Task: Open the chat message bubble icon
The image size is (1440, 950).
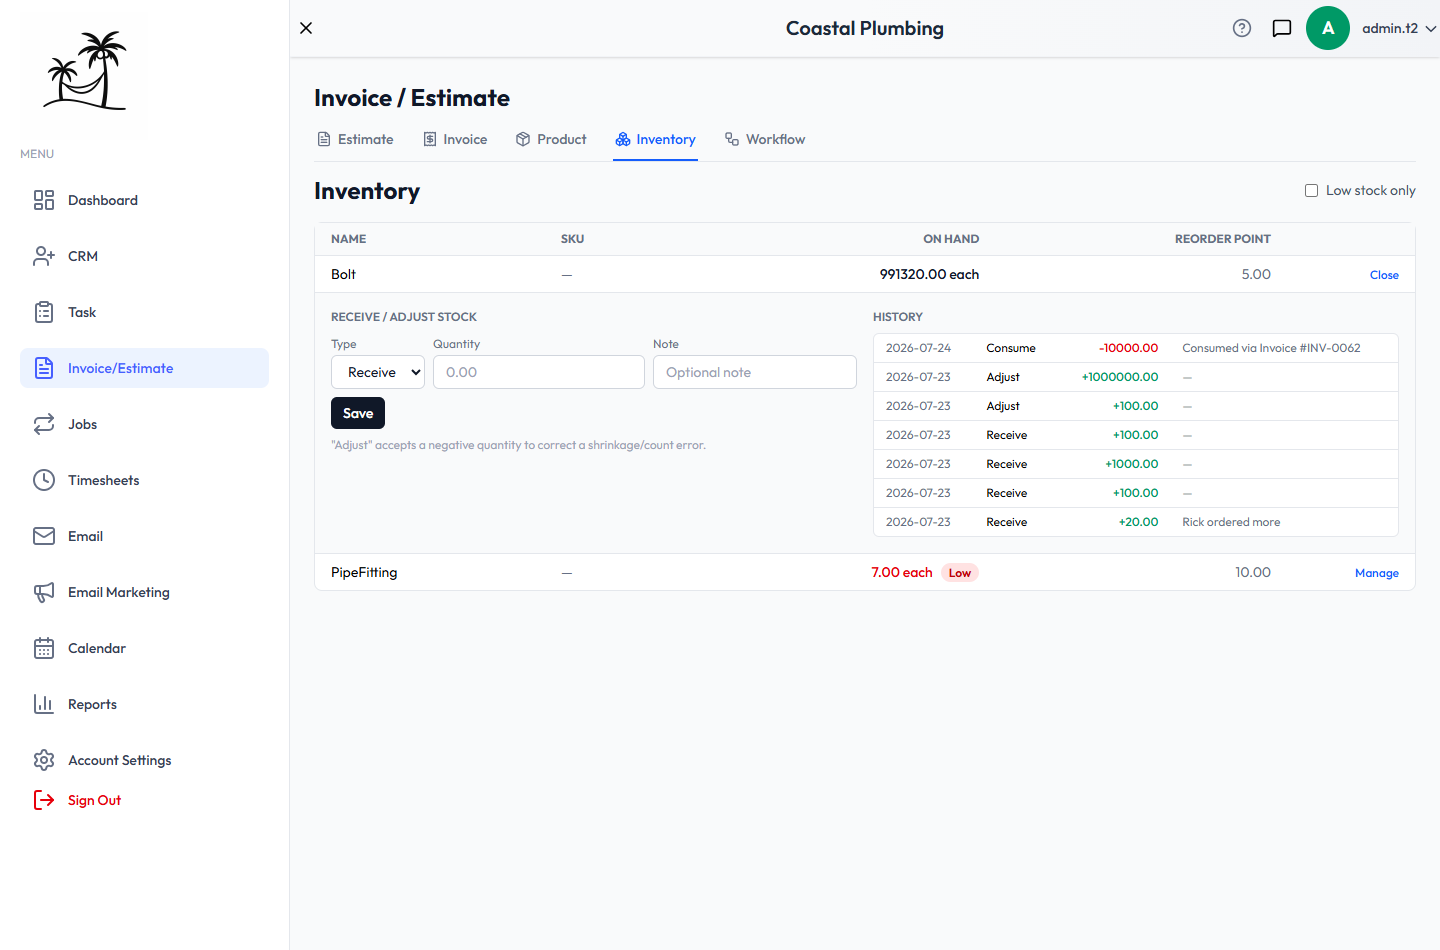Action: [x=1282, y=28]
